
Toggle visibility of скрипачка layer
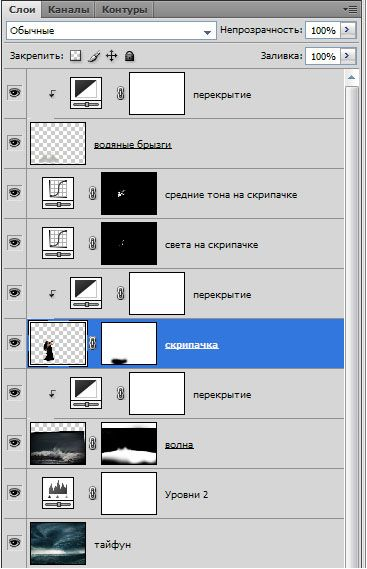point(15,342)
